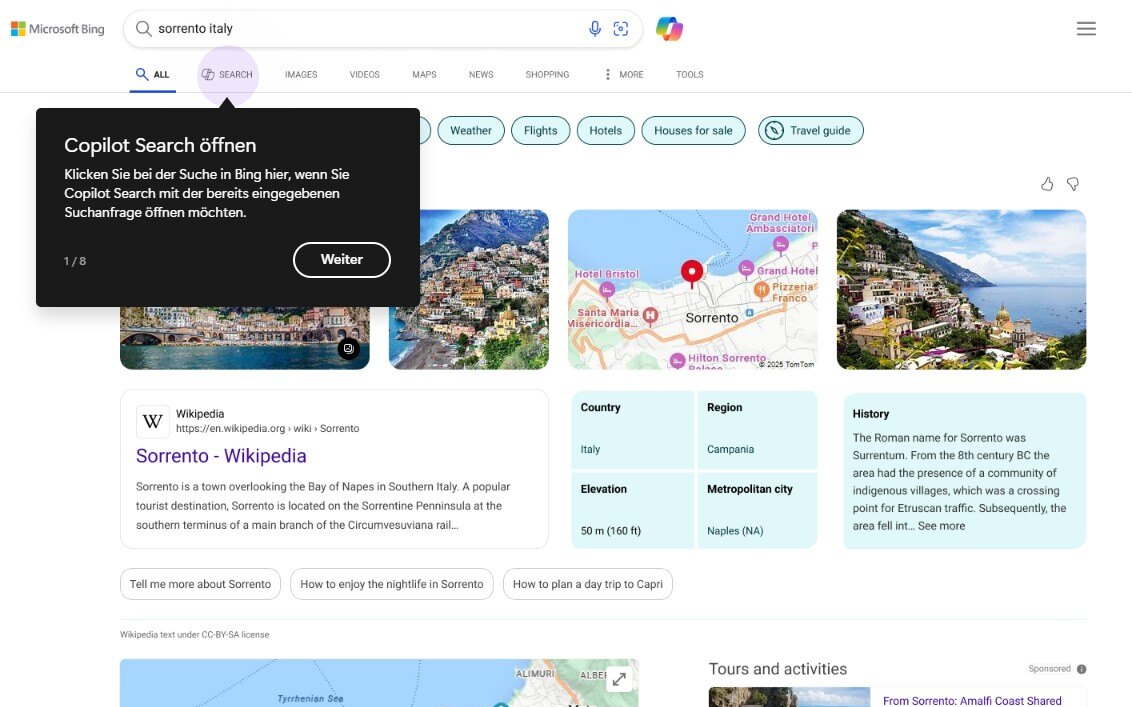Select the Weather chip
This screenshot has width=1132, height=707.
471,131
